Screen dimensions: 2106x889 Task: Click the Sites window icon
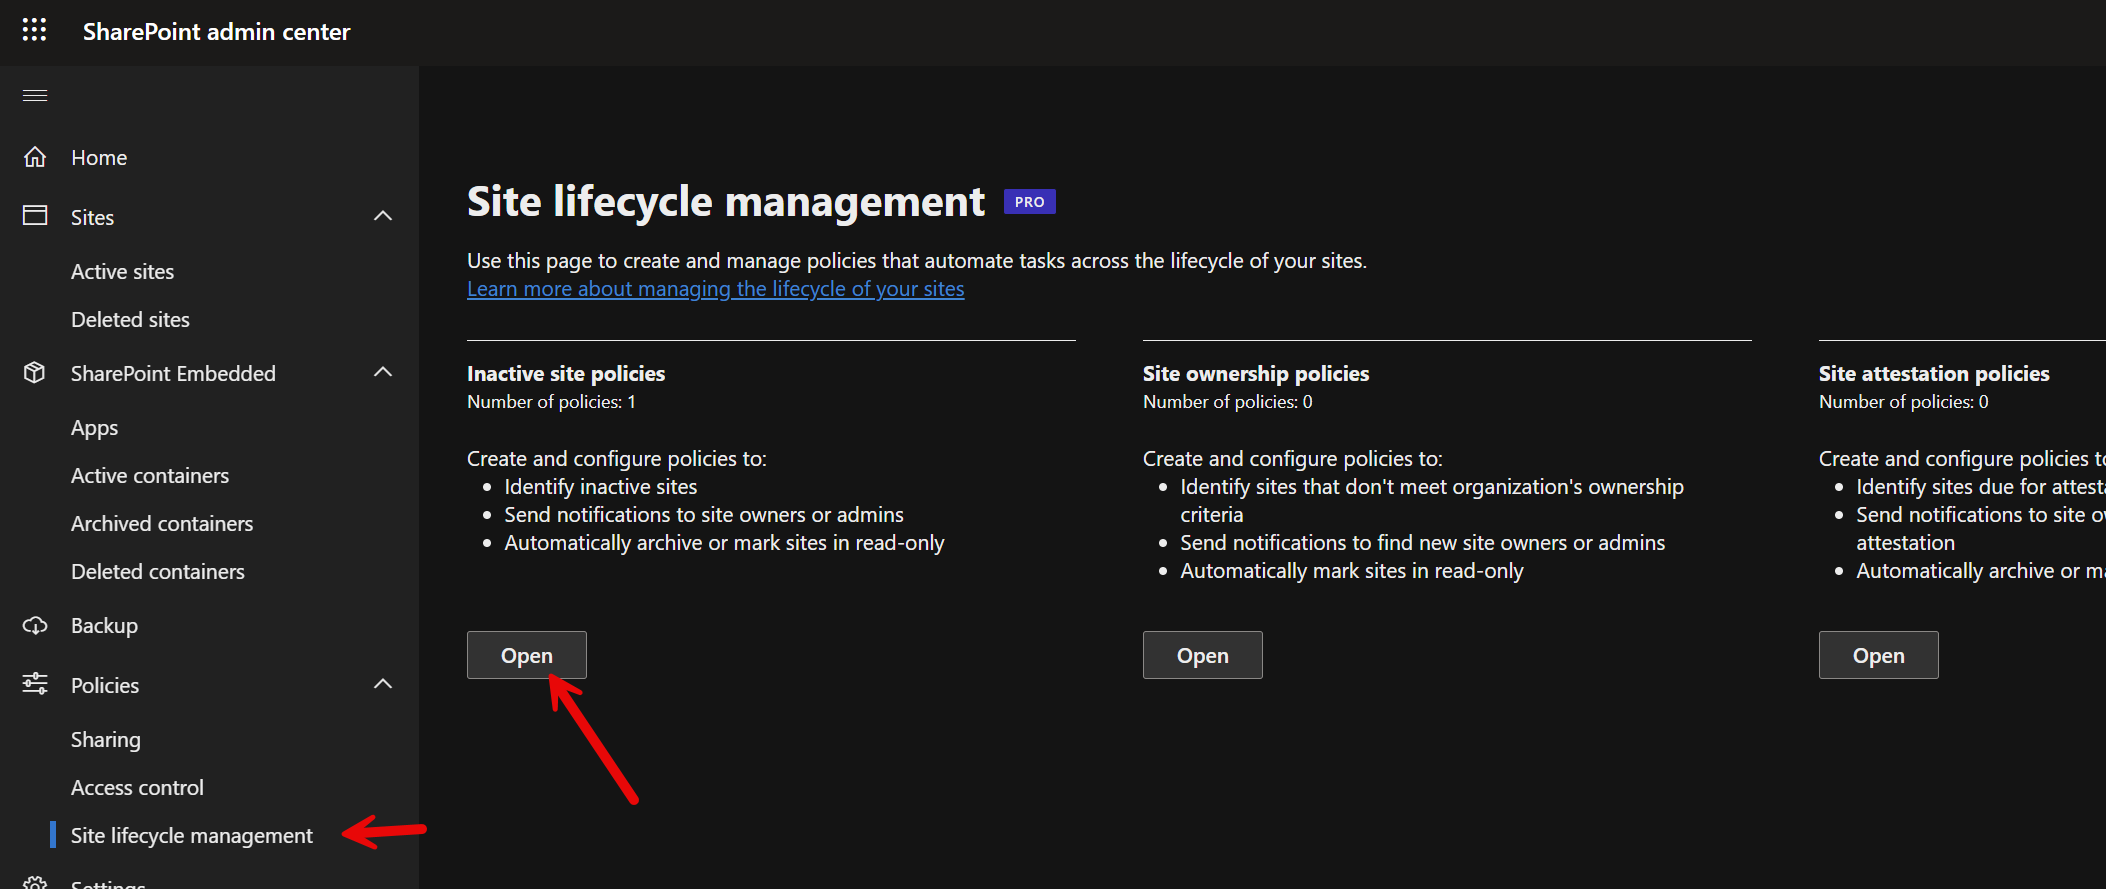pos(35,216)
